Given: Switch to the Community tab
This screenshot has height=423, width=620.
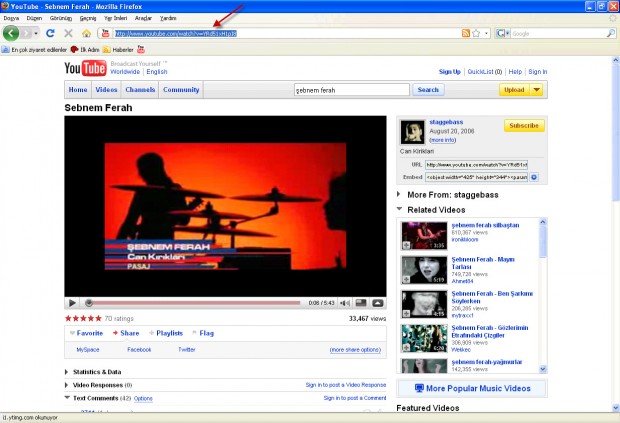Looking at the screenshot, I should pos(181,90).
